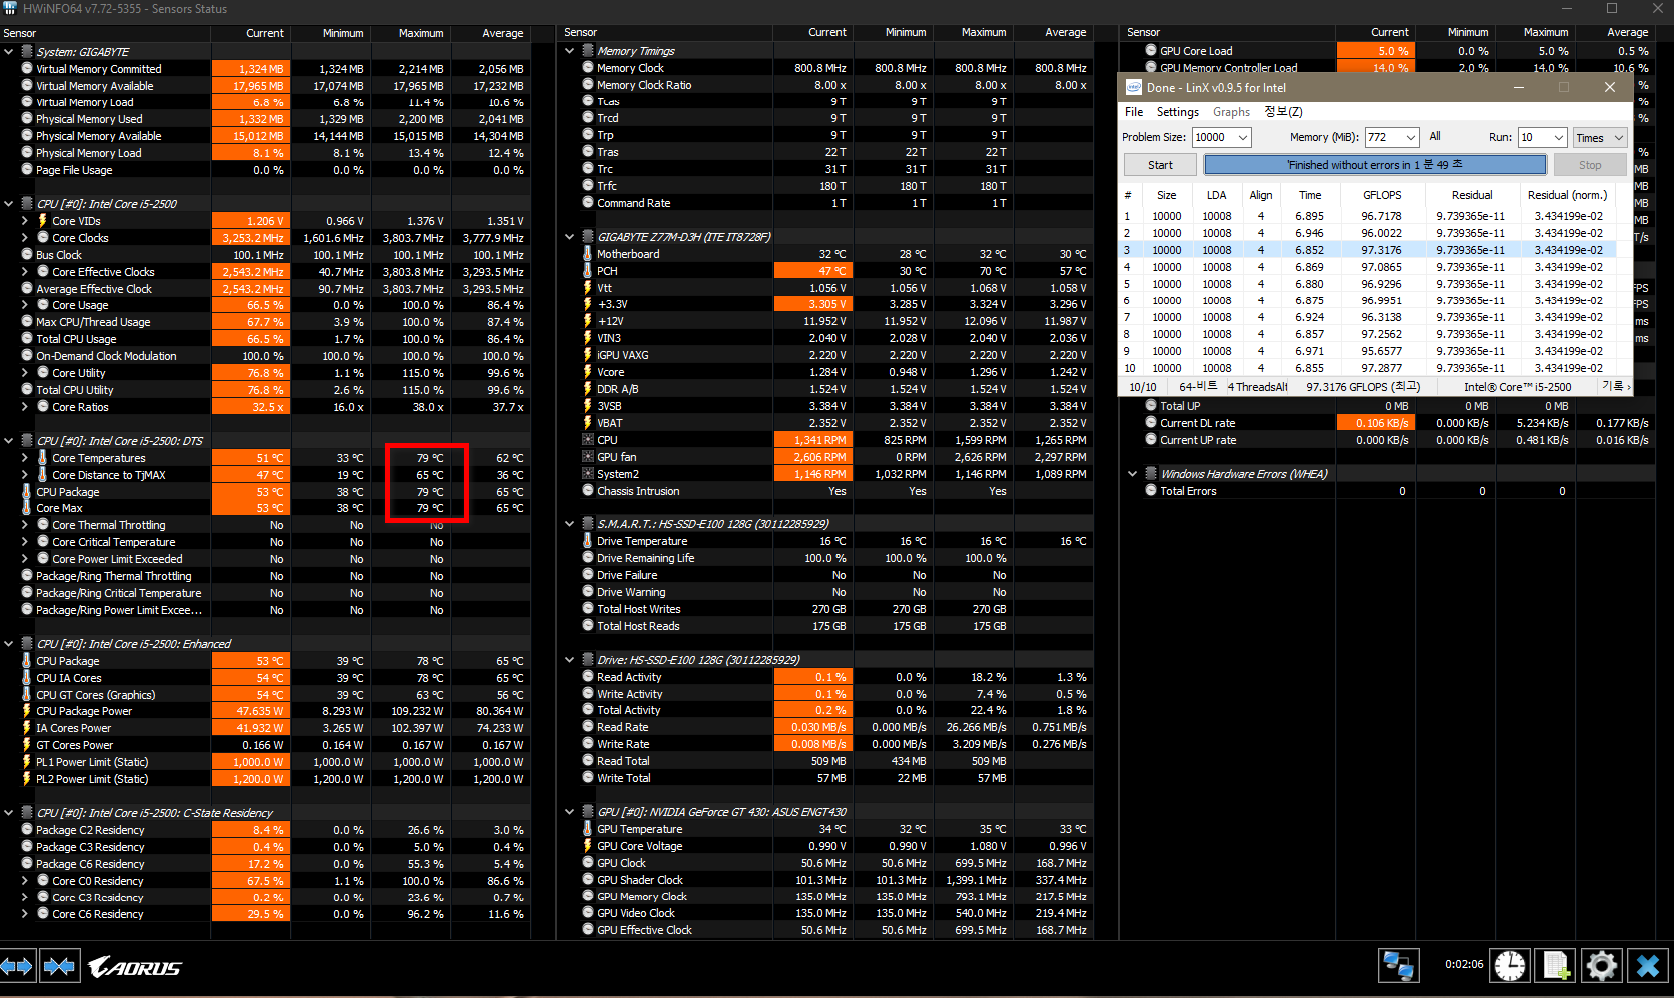Click the lightning icon beside CPU Package Power
Image resolution: width=1674 pixels, height=998 pixels.
[x=27, y=711]
